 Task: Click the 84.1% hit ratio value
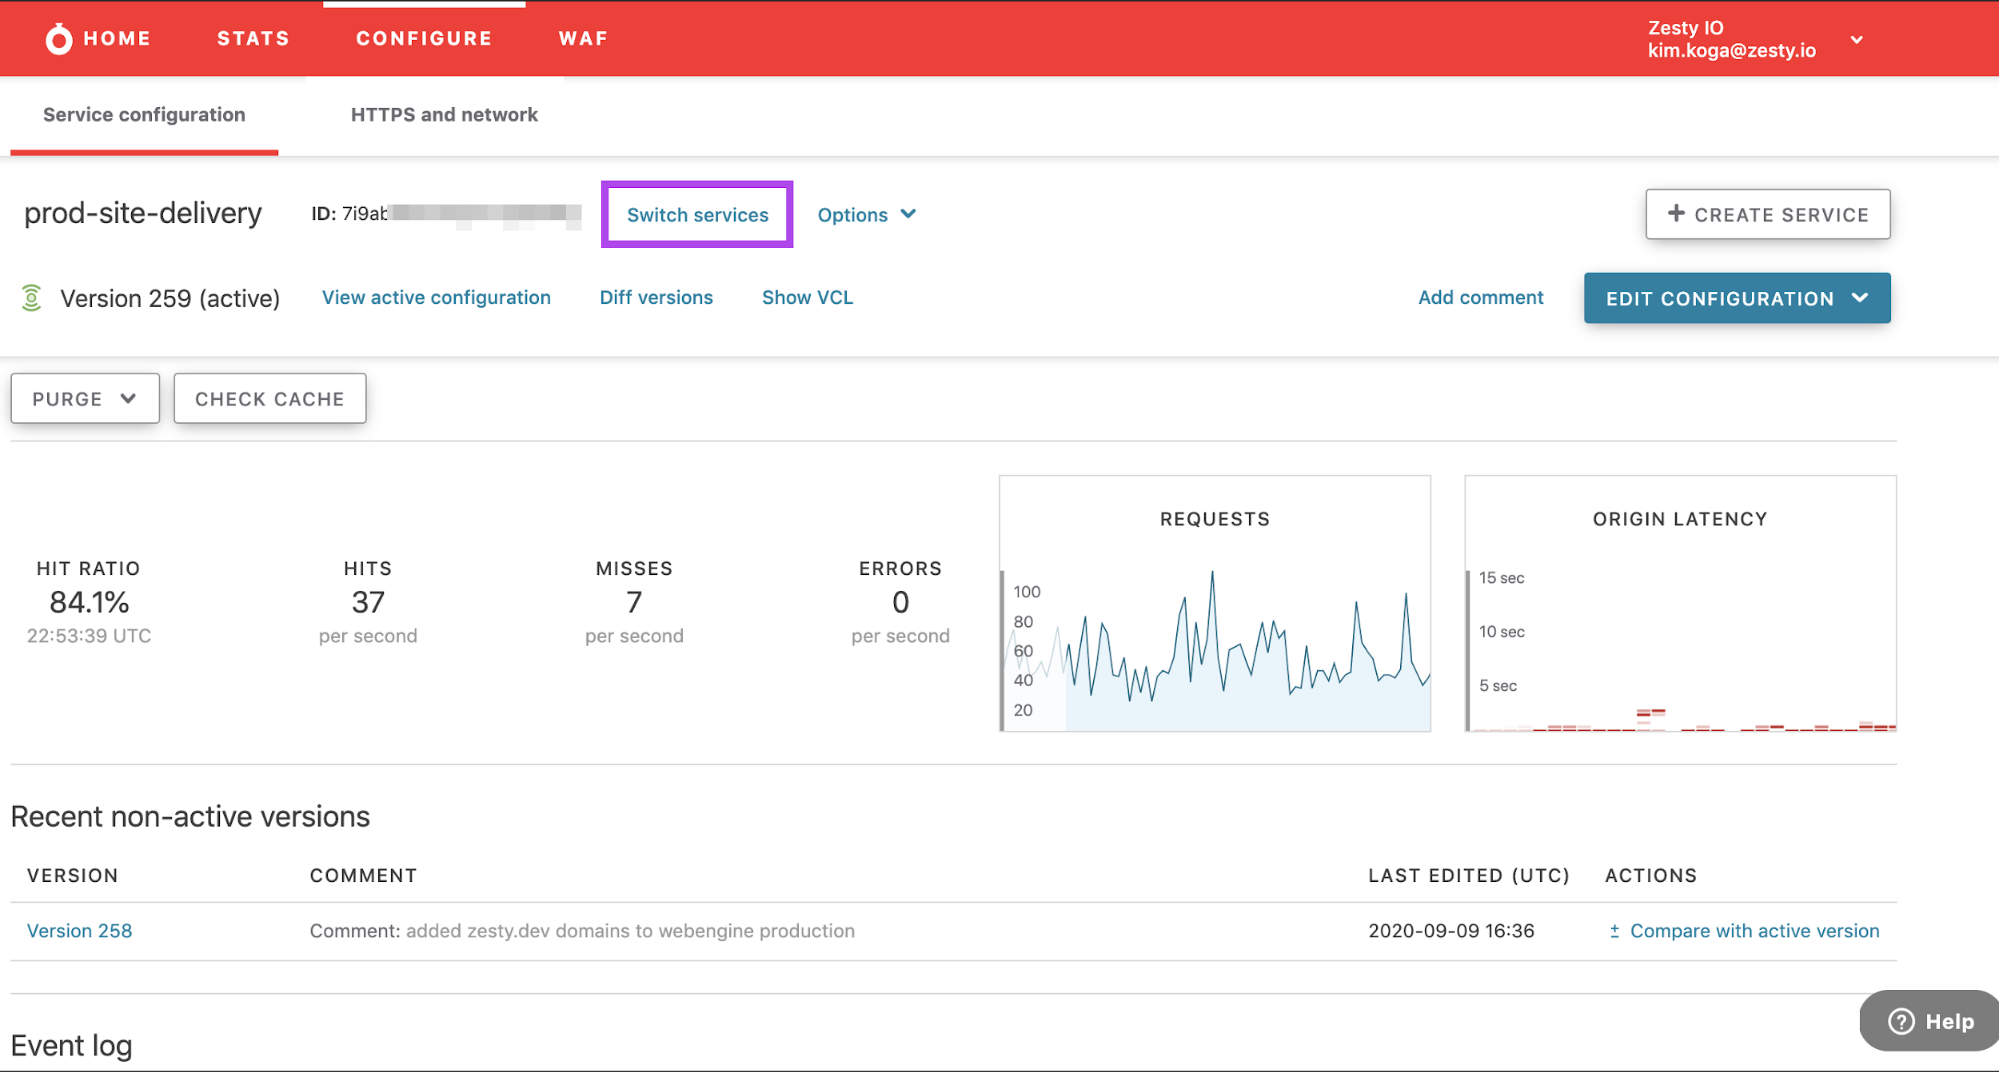(x=89, y=602)
